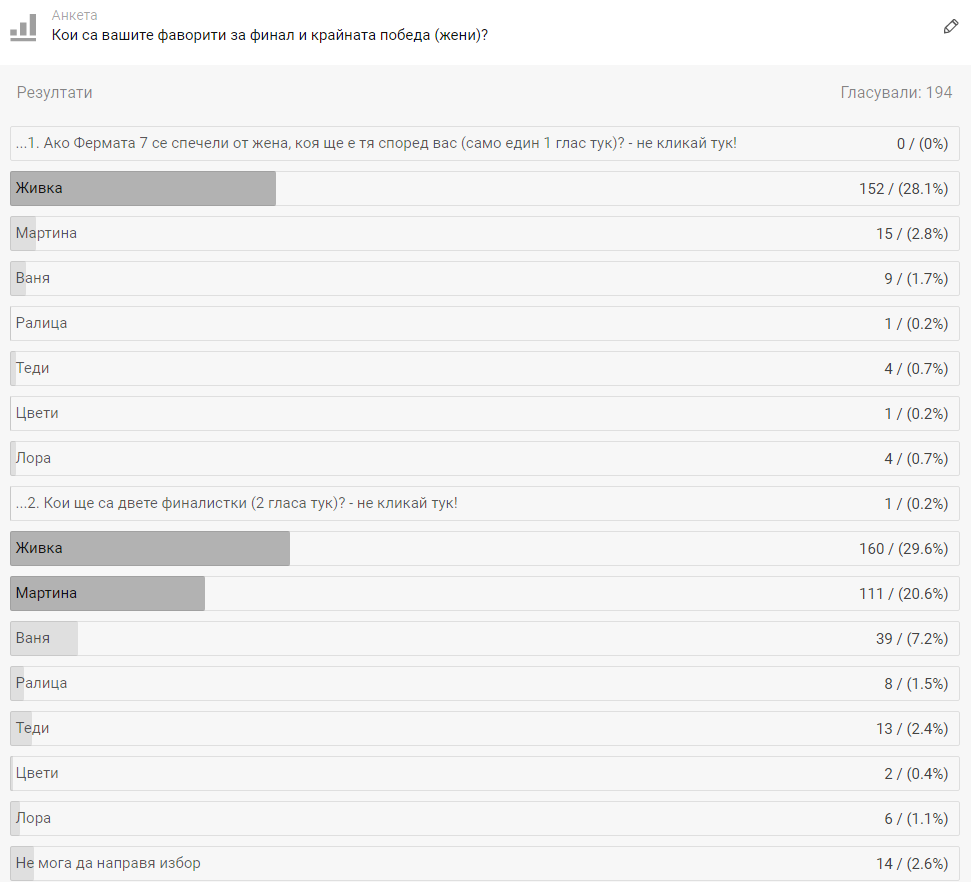The width and height of the screenshot is (971, 882).
Task: Click the bar chart poll icon
Action: (24, 27)
